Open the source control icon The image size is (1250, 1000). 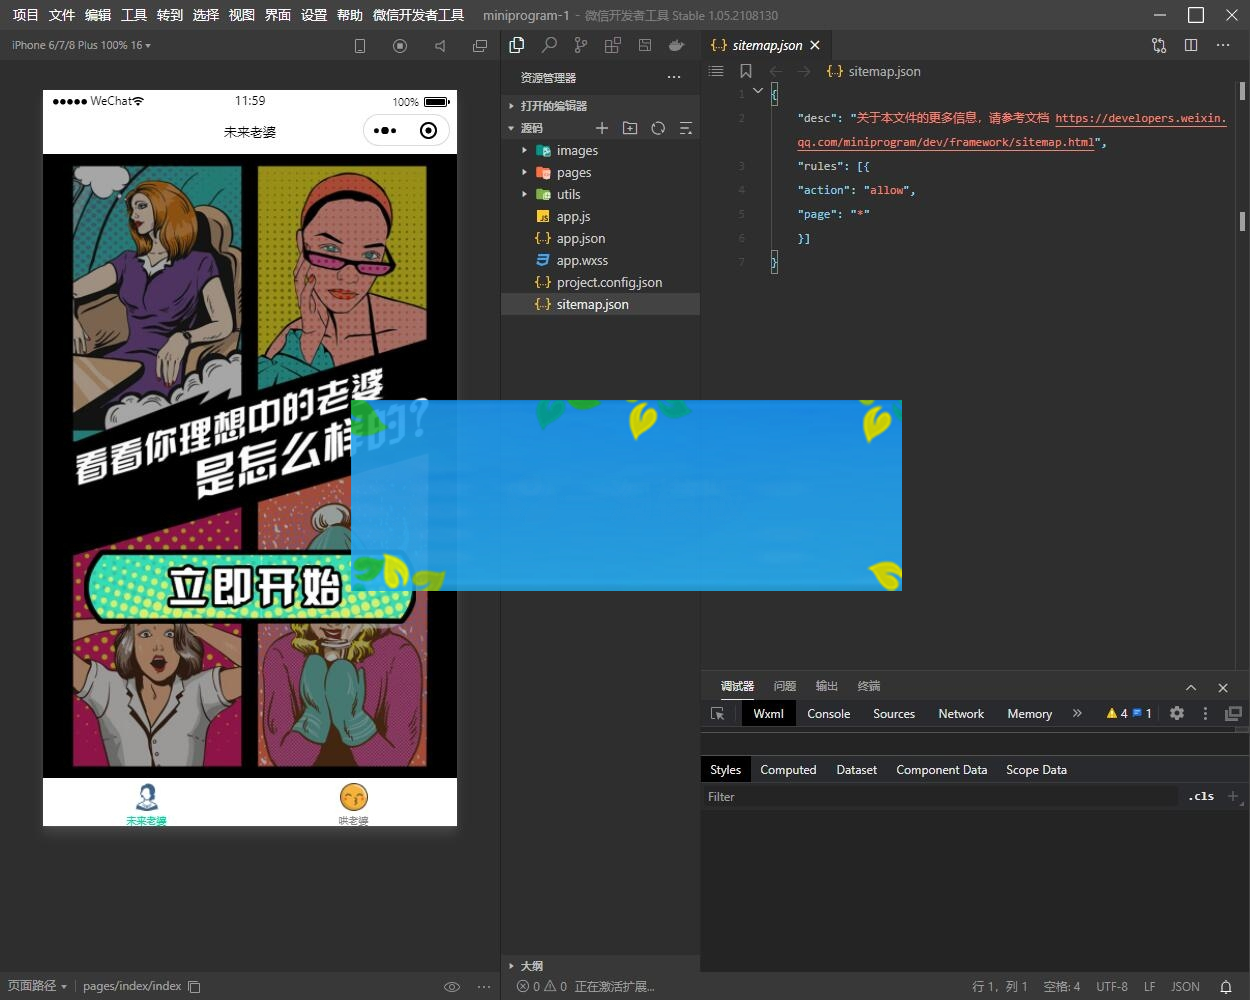581,45
